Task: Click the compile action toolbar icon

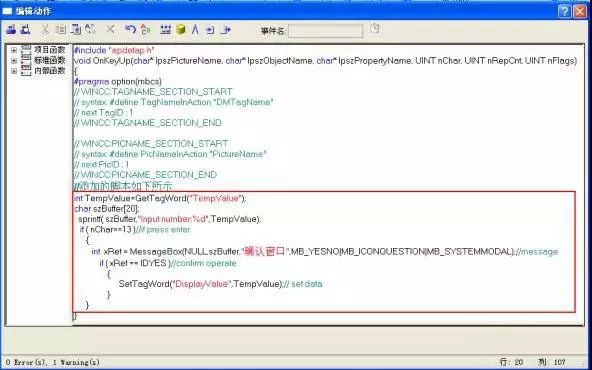Action: (x=11, y=29)
